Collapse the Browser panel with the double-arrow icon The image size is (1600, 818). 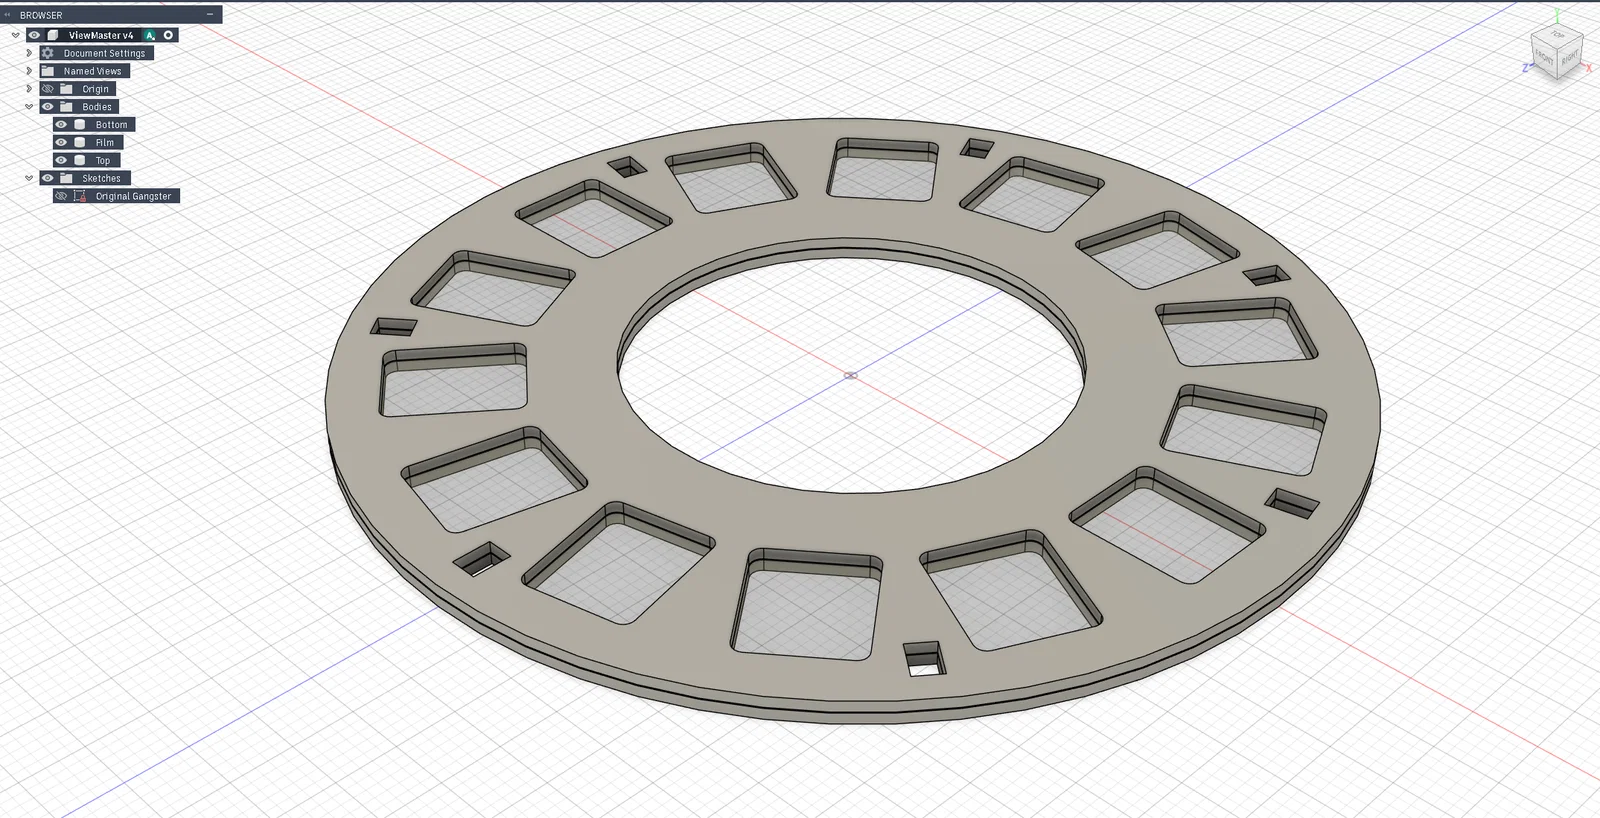coord(8,15)
